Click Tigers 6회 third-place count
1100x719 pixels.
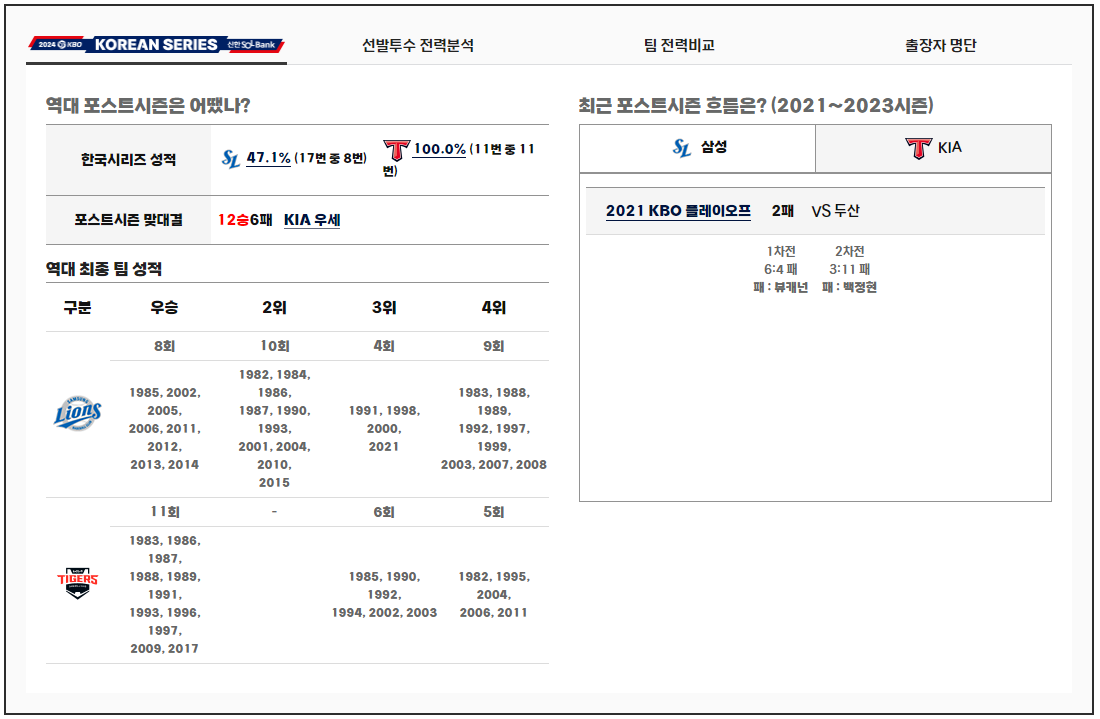point(384,512)
